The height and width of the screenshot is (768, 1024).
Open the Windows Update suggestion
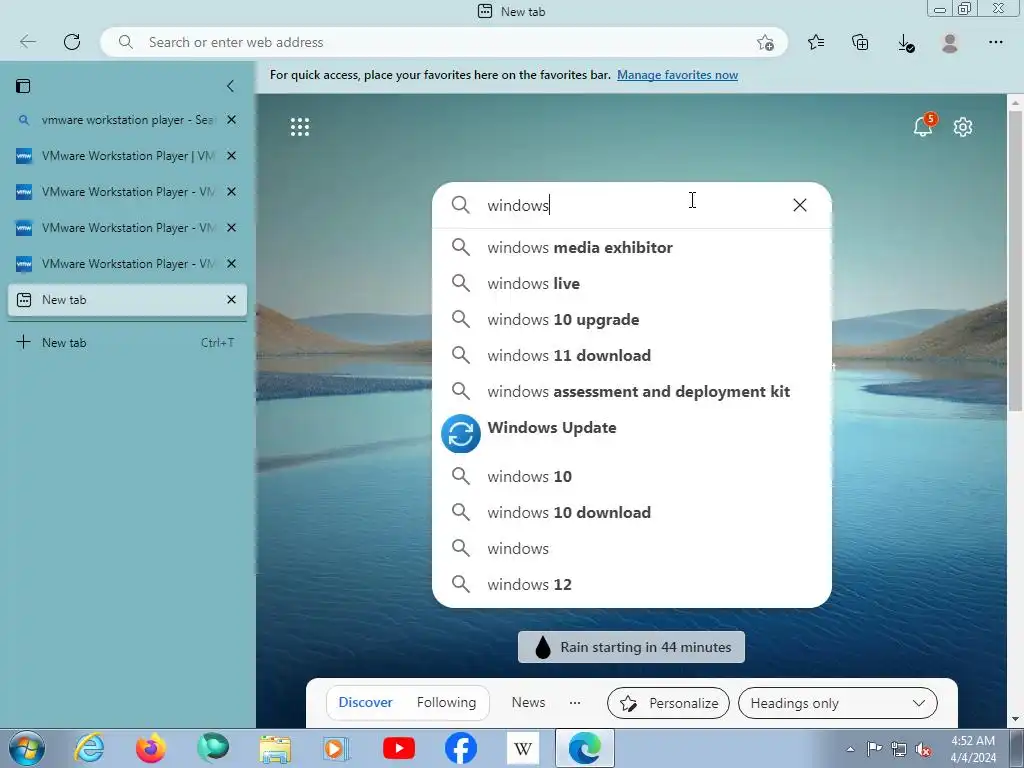pyautogui.click(x=632, y=434)
